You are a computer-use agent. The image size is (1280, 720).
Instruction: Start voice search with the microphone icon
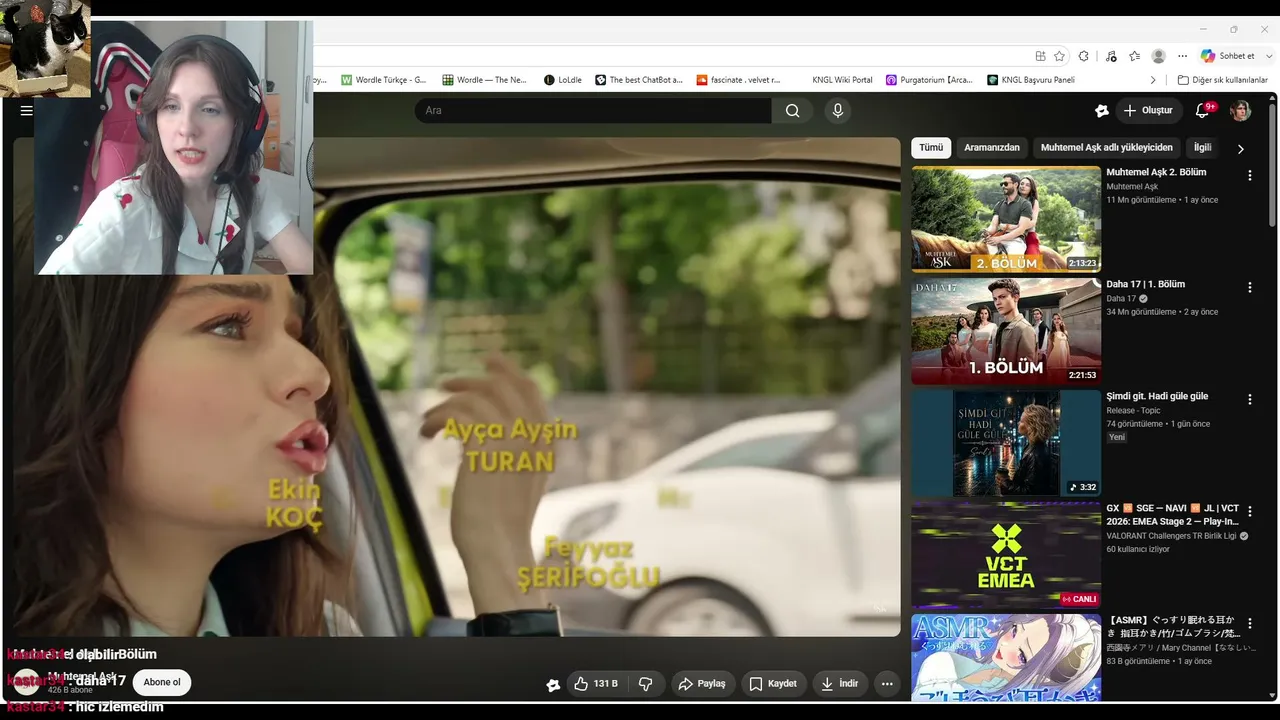click(x=838, y=110)
